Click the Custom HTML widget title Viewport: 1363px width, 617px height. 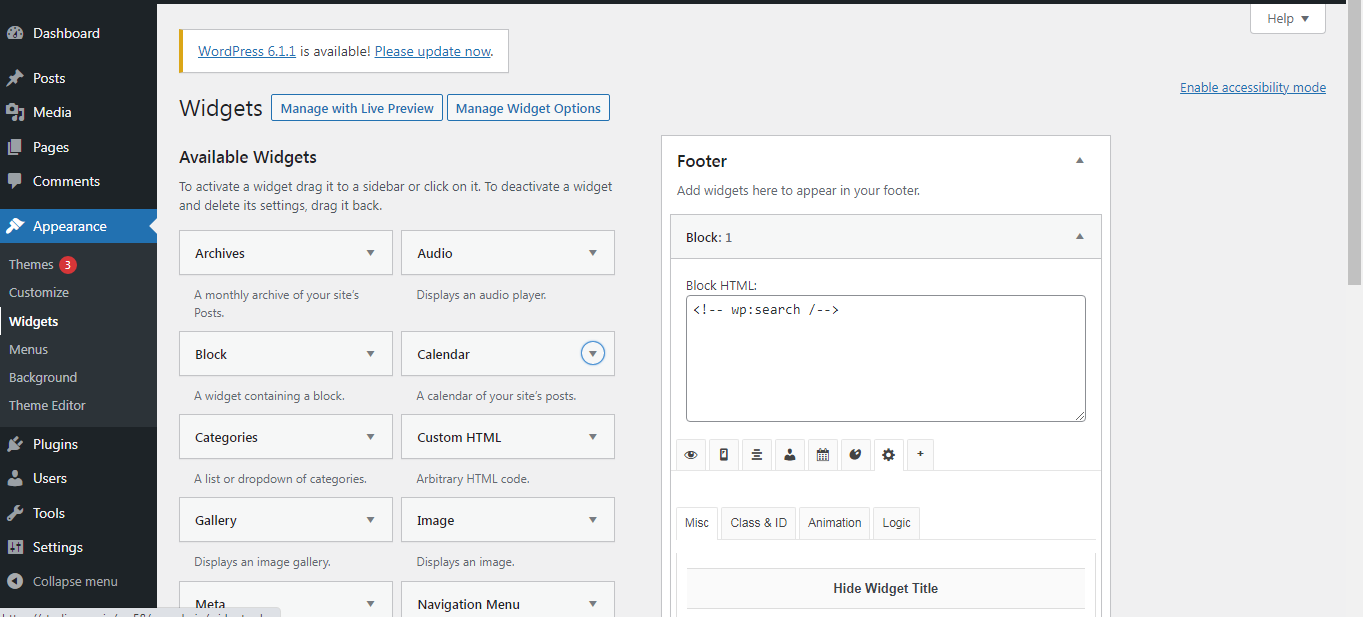(459, 437)
